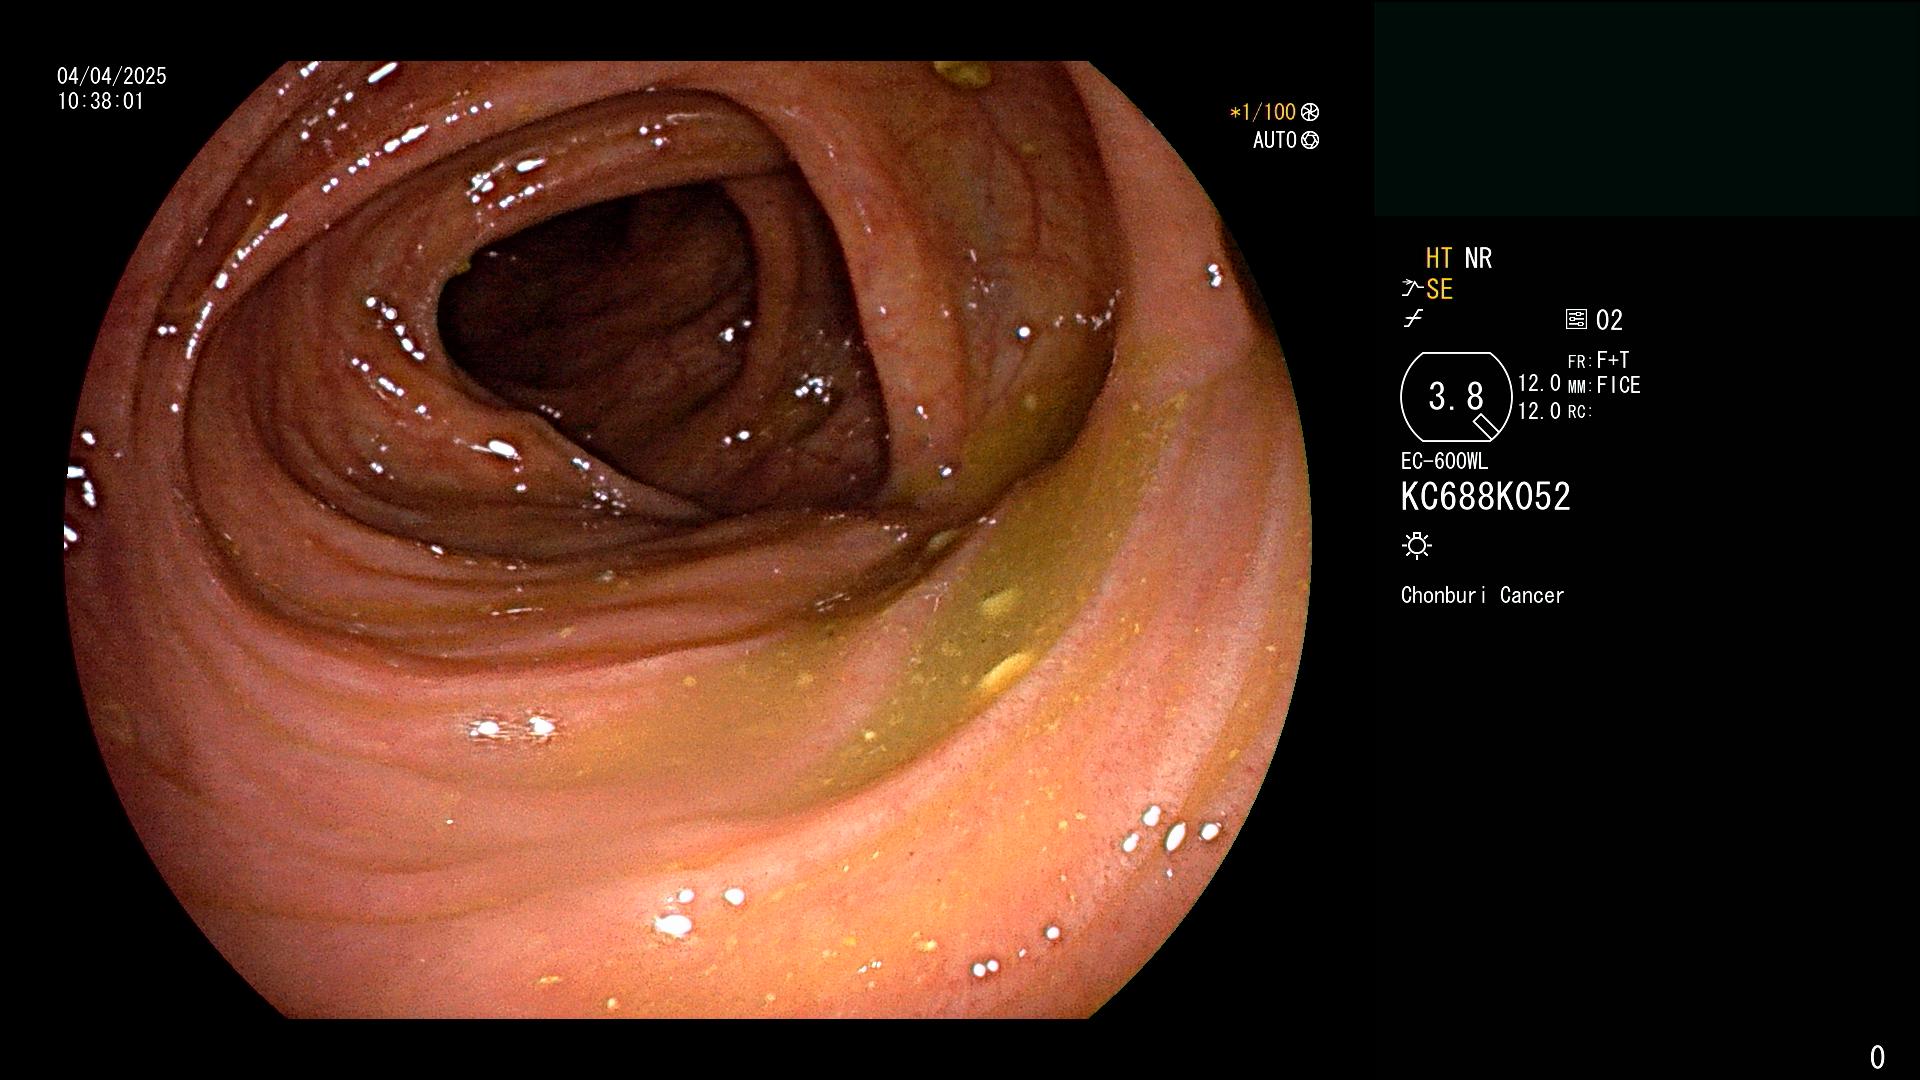Click the *1/100 shutter speed value
The width and height of the screenshot is (1920, 1080).
click(x=1263, y=112)
